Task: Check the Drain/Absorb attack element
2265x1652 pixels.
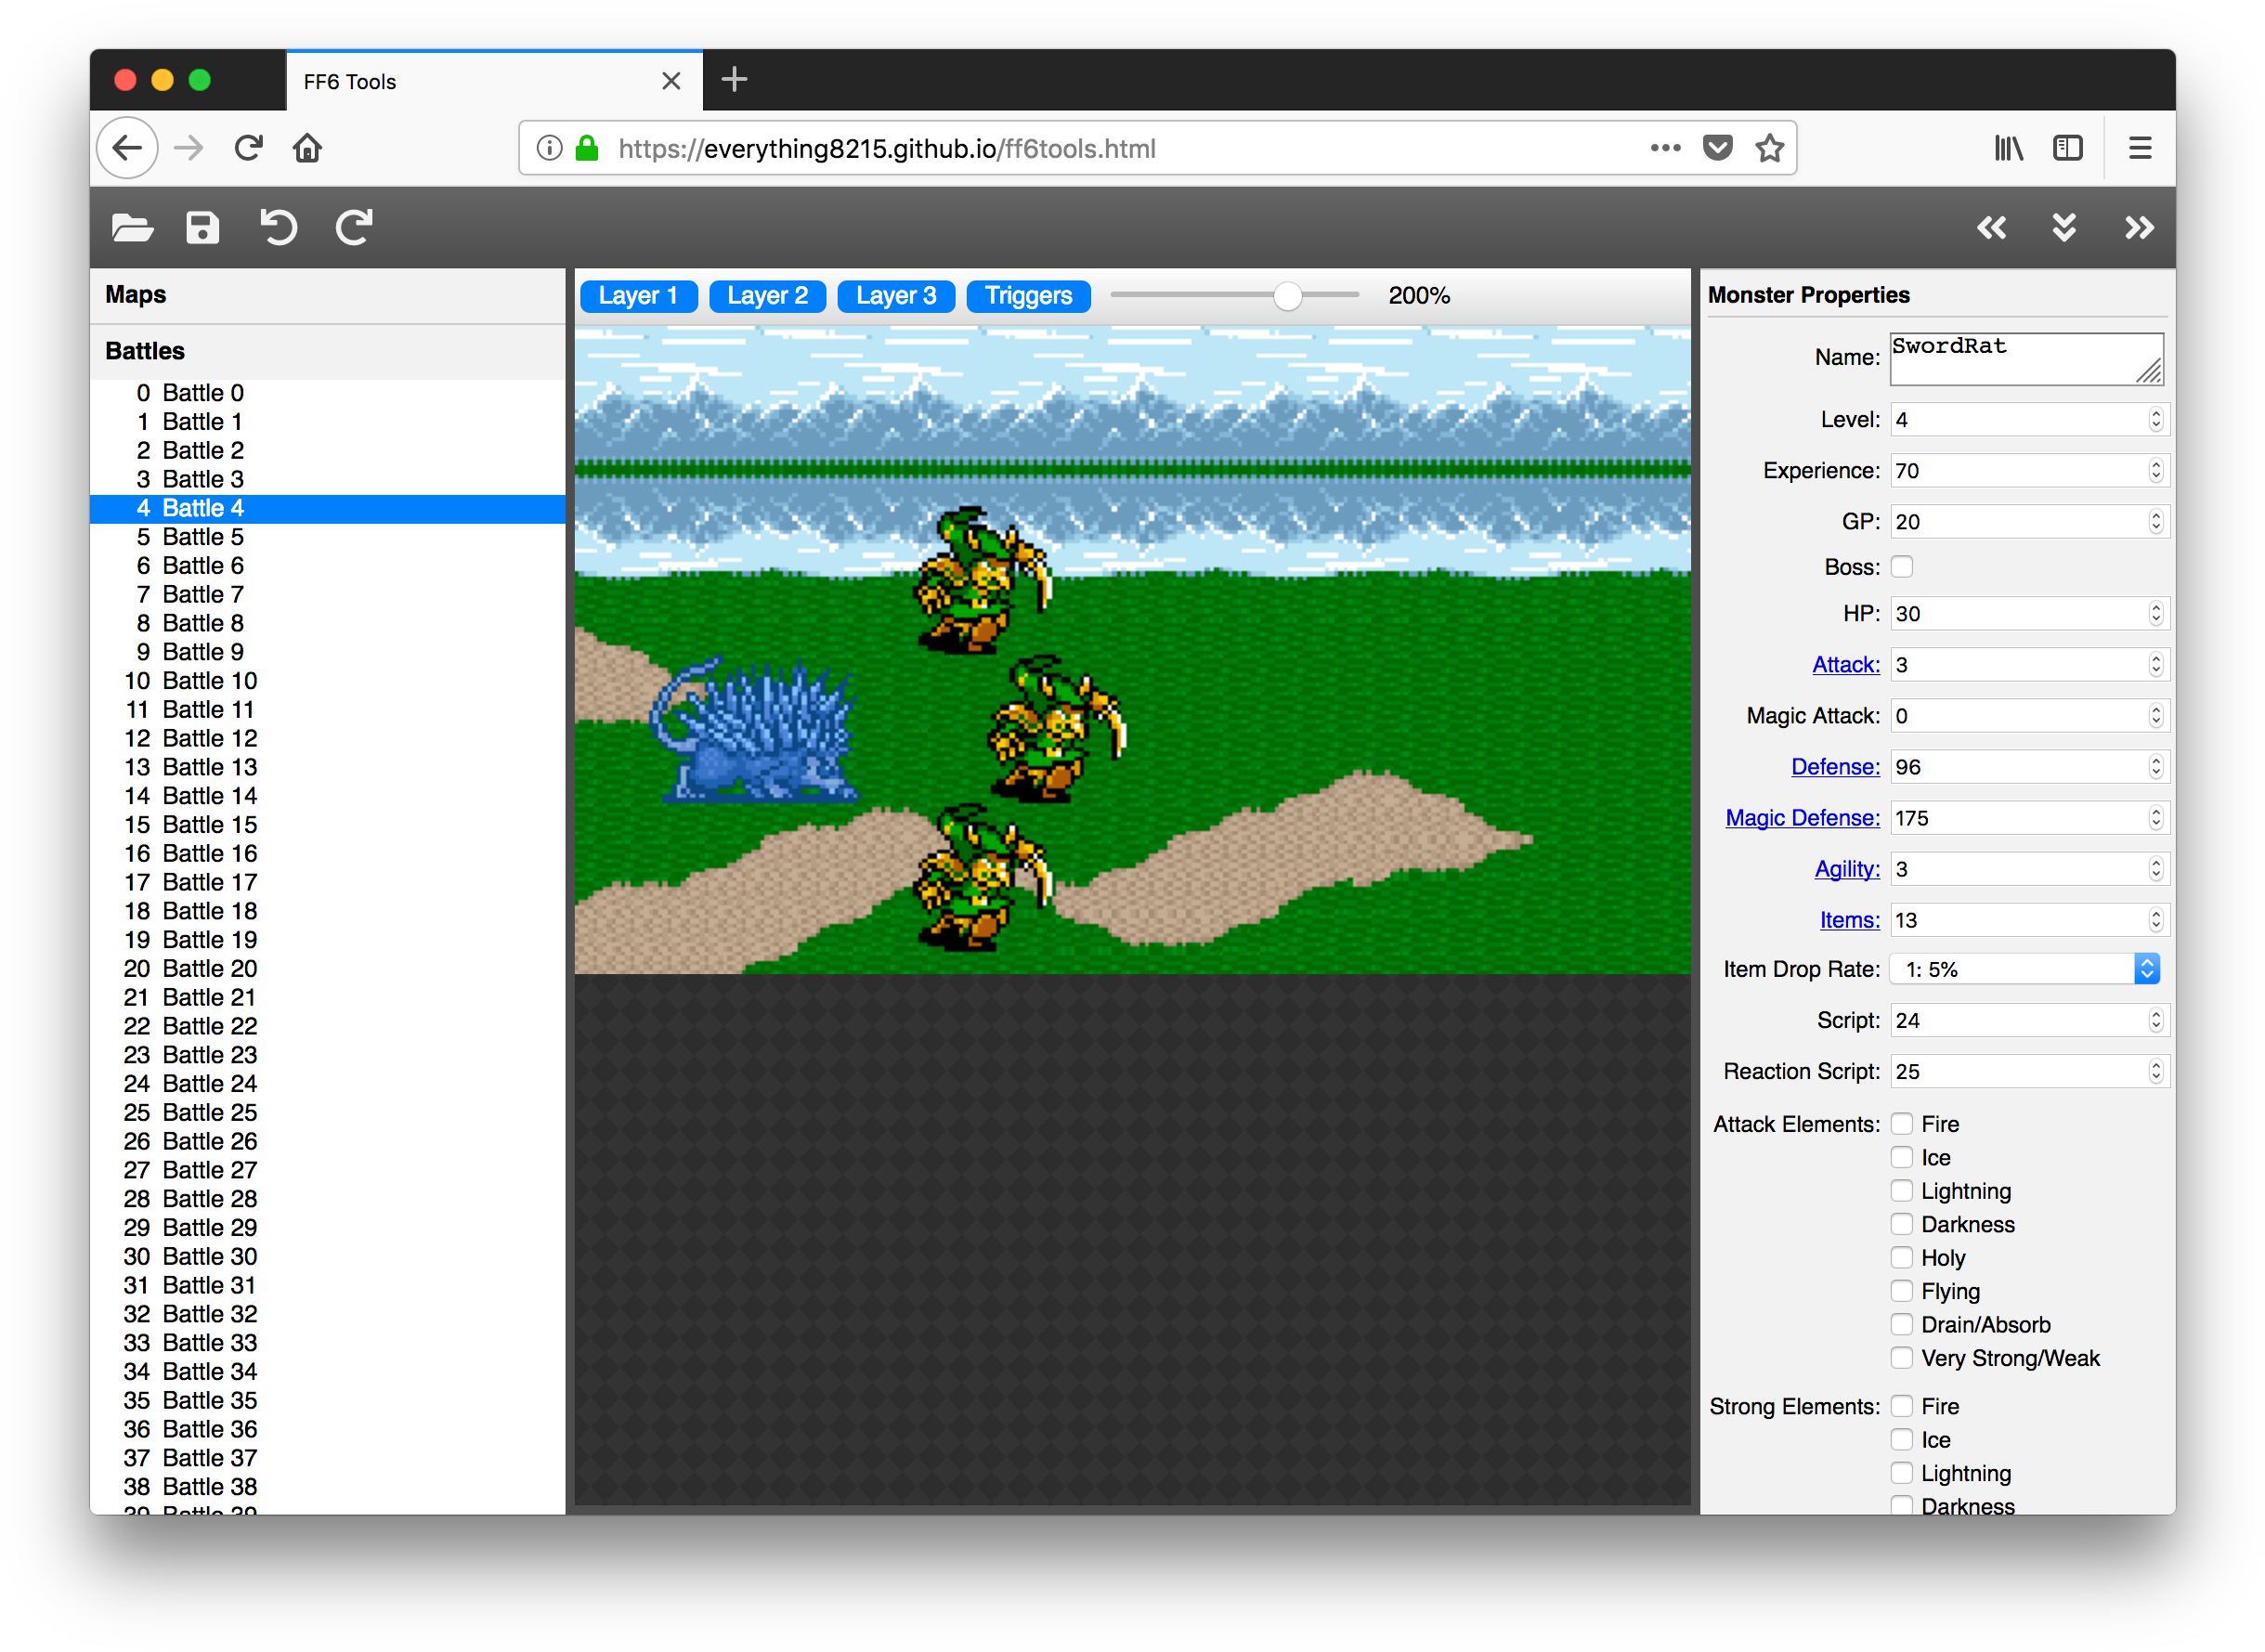Action: [1902, 1325]
